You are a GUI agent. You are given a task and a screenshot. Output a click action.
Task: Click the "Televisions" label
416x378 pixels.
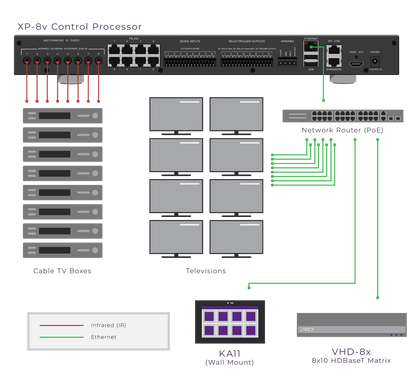point(206,271)
